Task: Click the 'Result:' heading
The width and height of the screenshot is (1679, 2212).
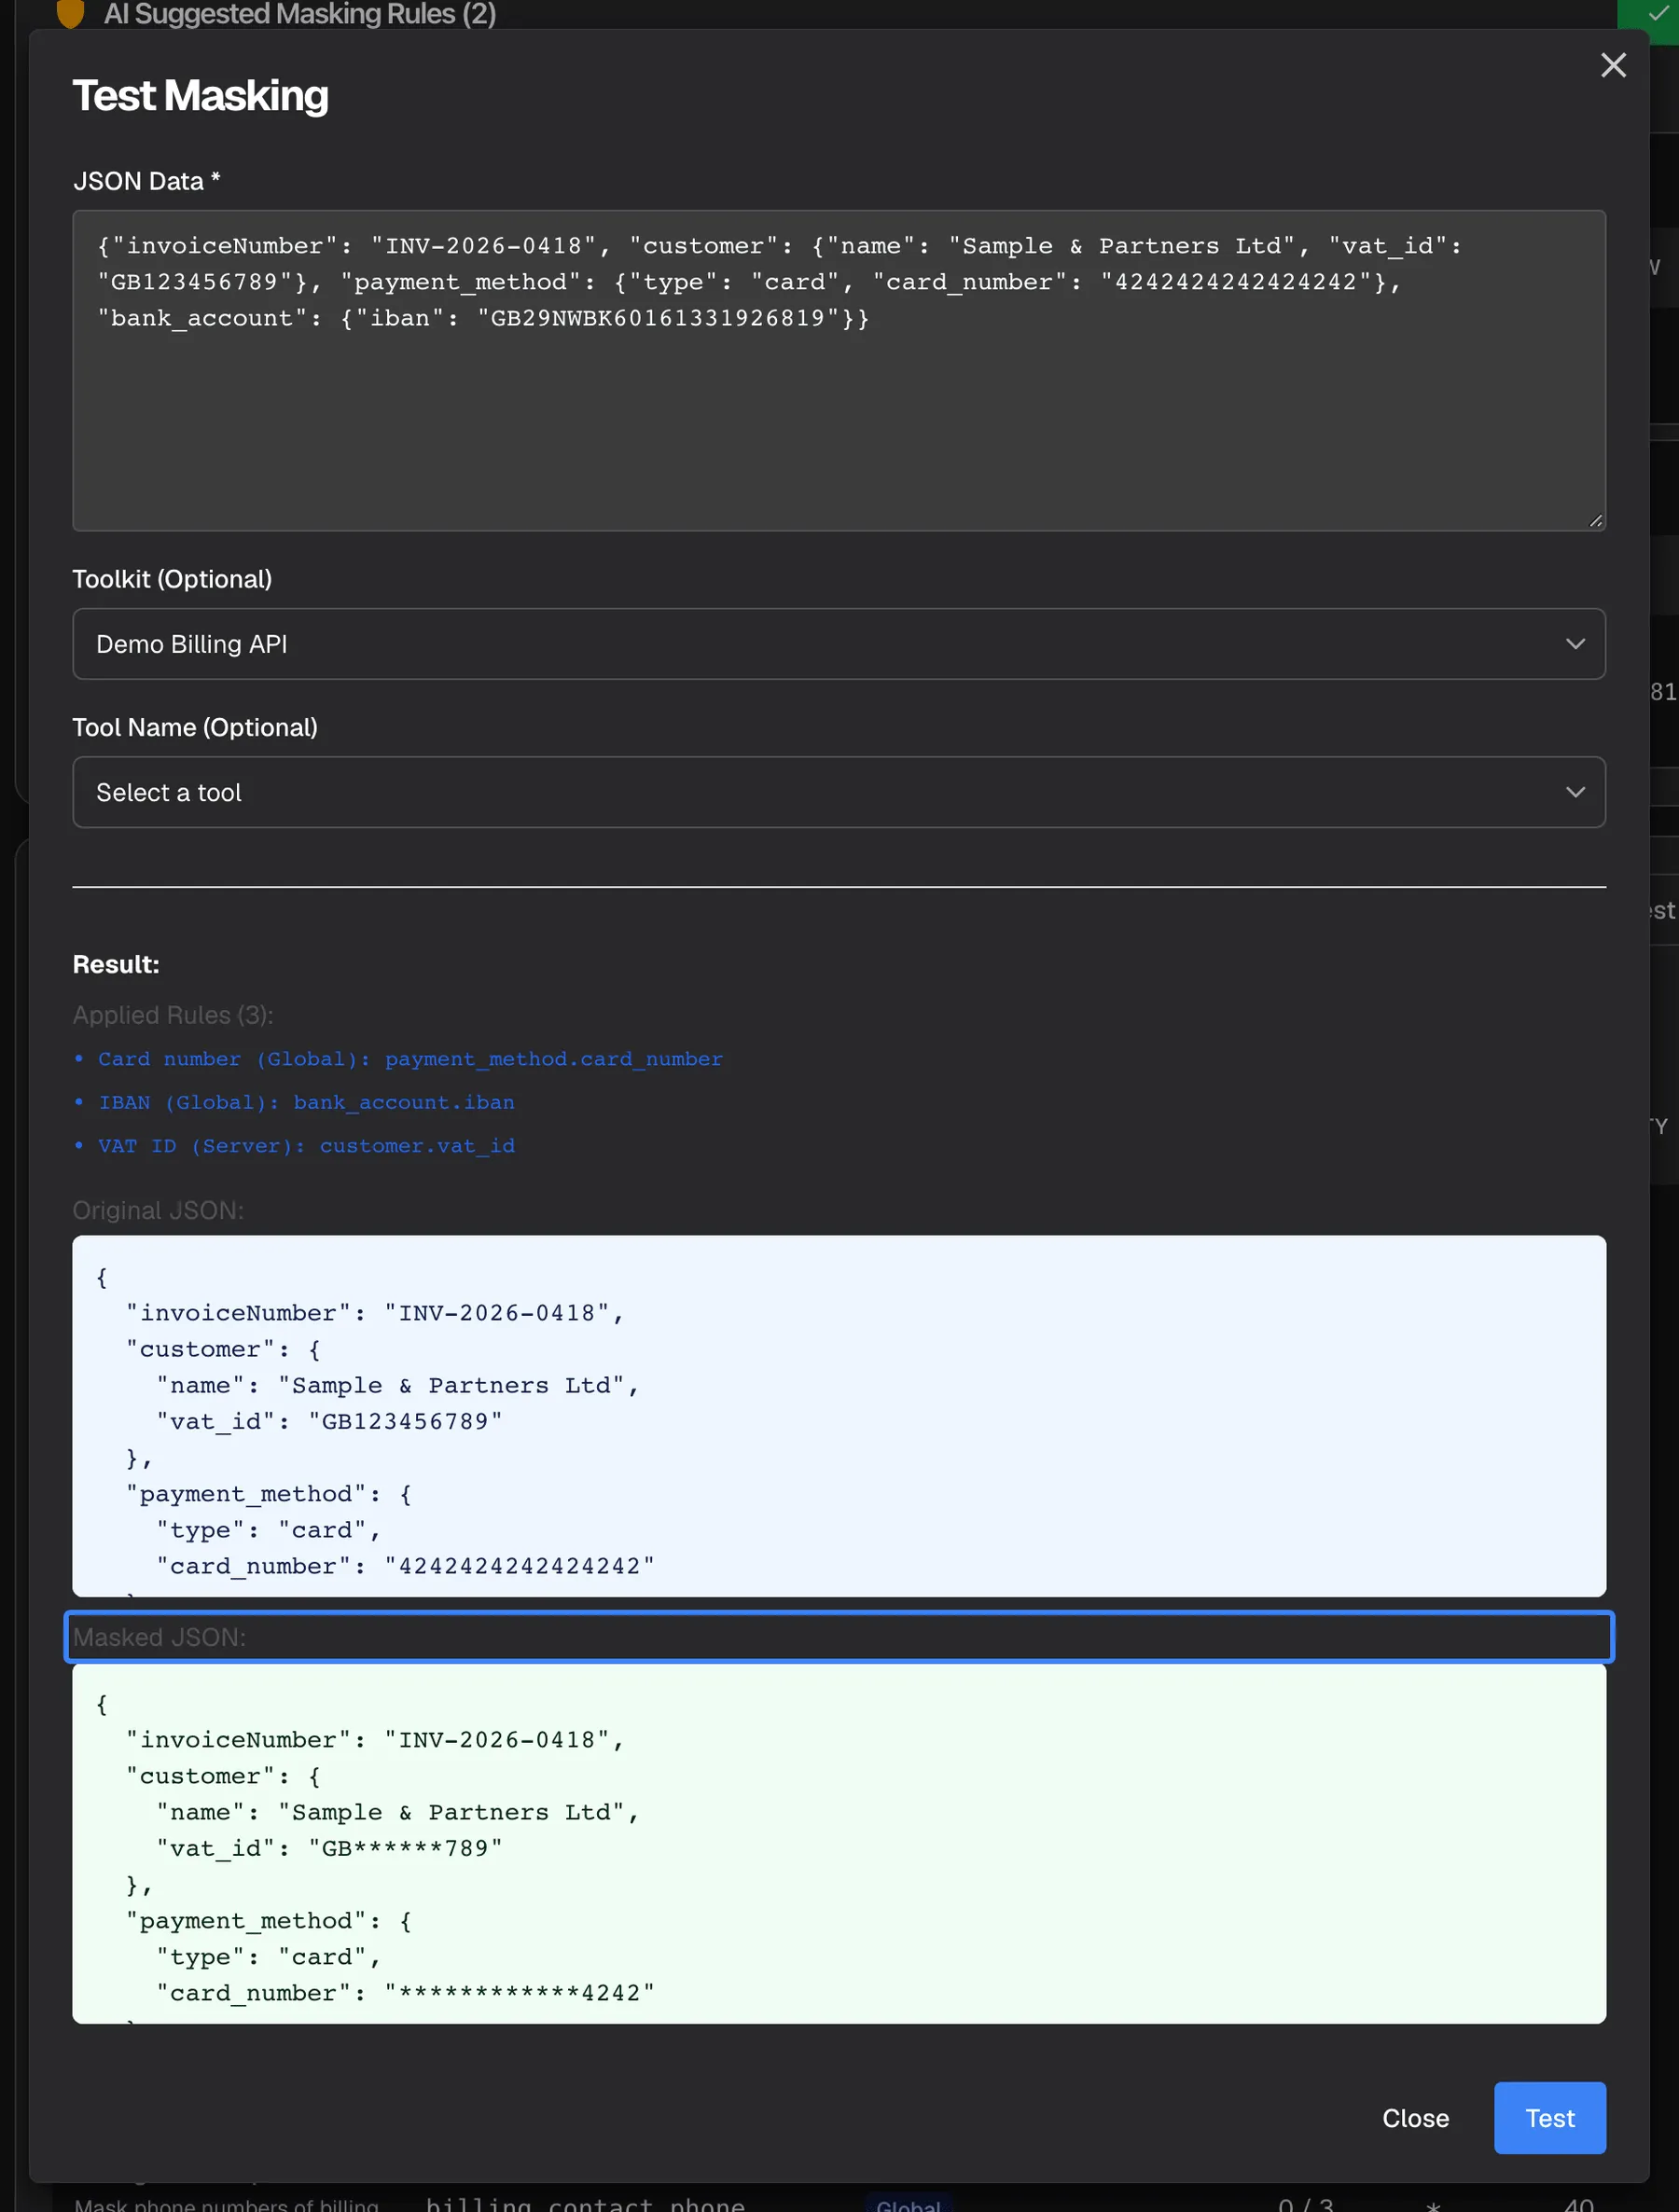Action: click(x=116, y=964)
